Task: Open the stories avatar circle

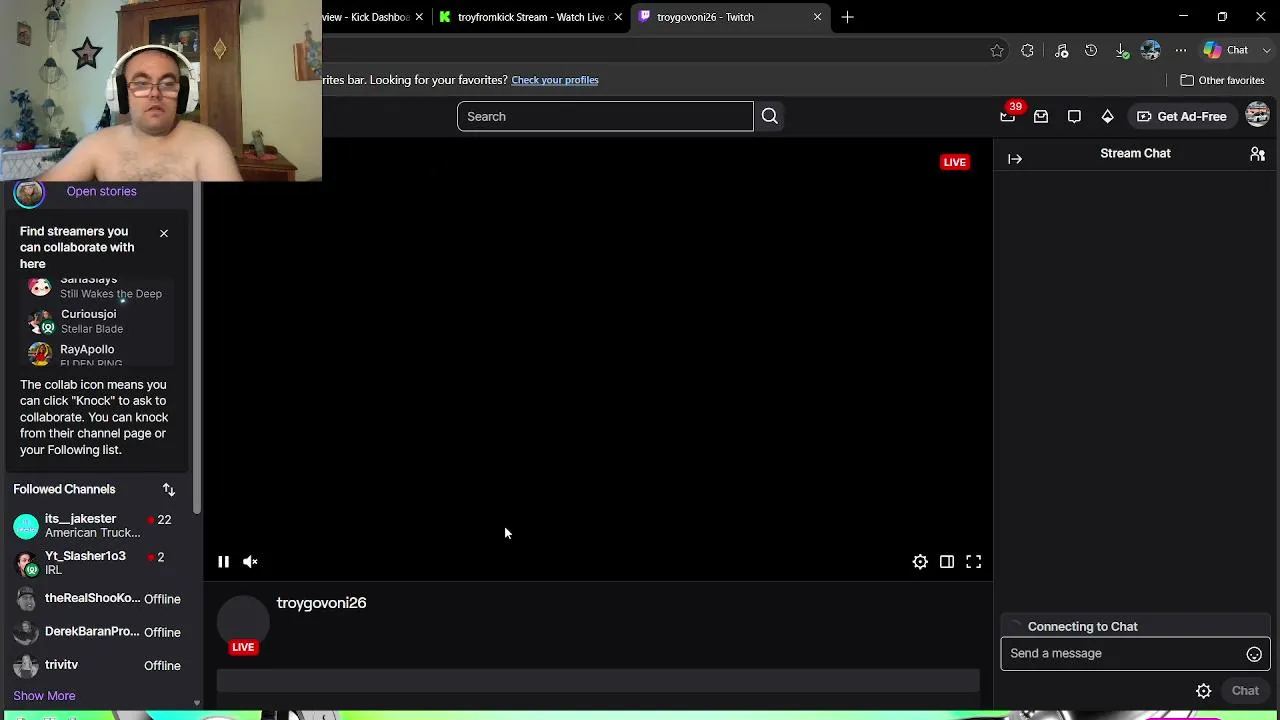Action: coord(29,193)
